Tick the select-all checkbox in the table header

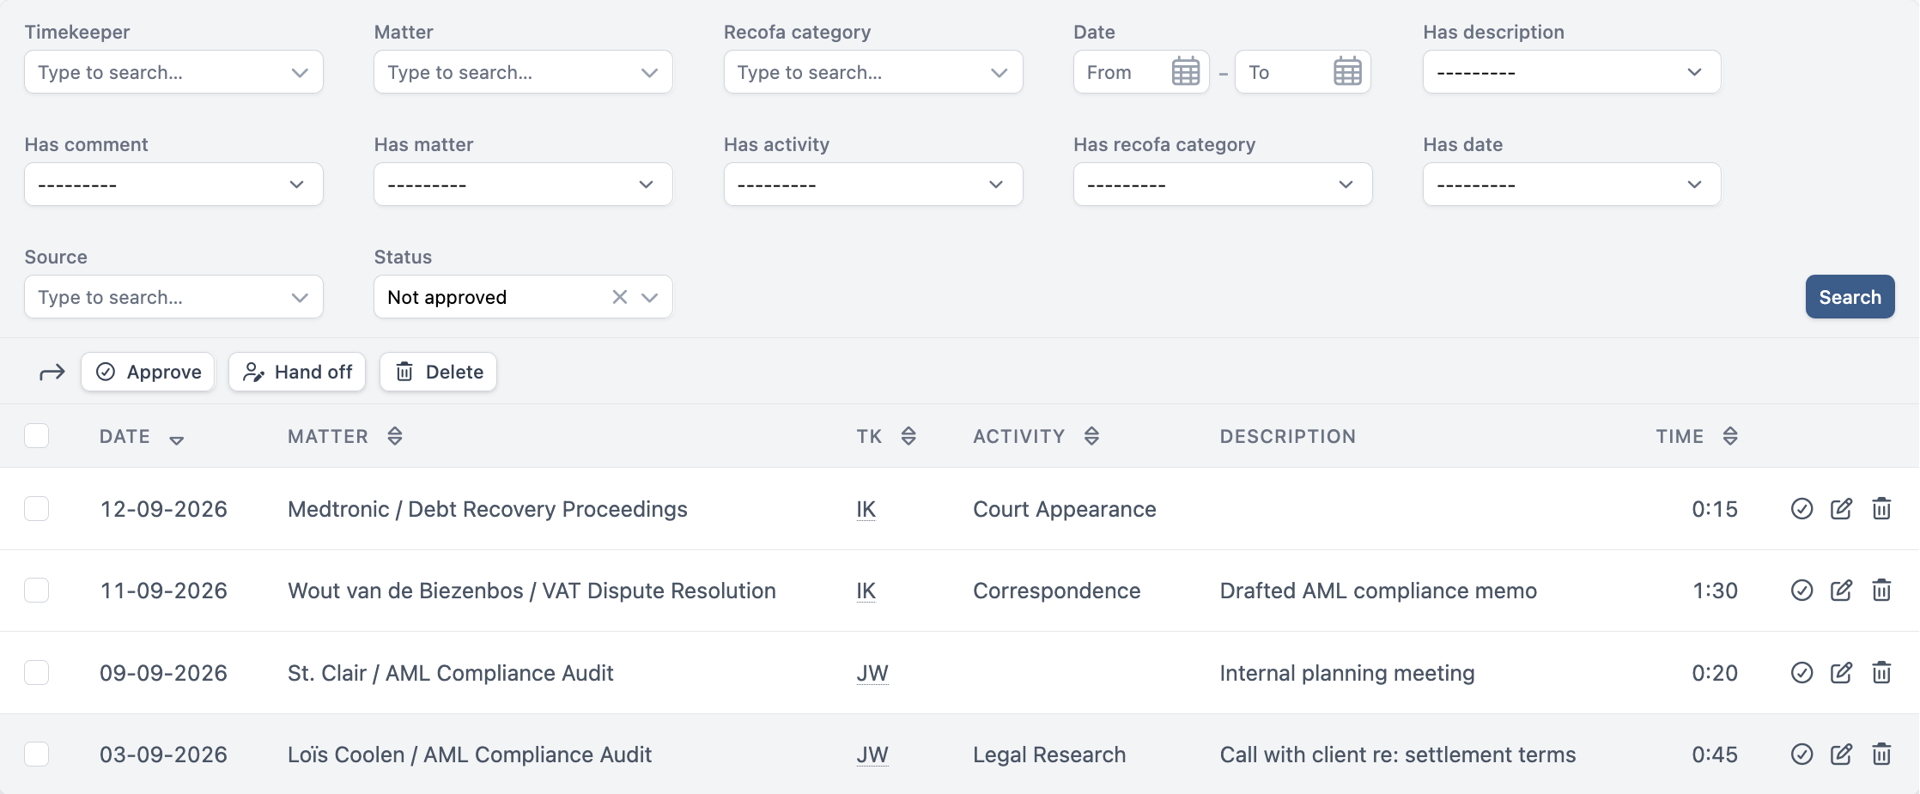click(37, 436)
